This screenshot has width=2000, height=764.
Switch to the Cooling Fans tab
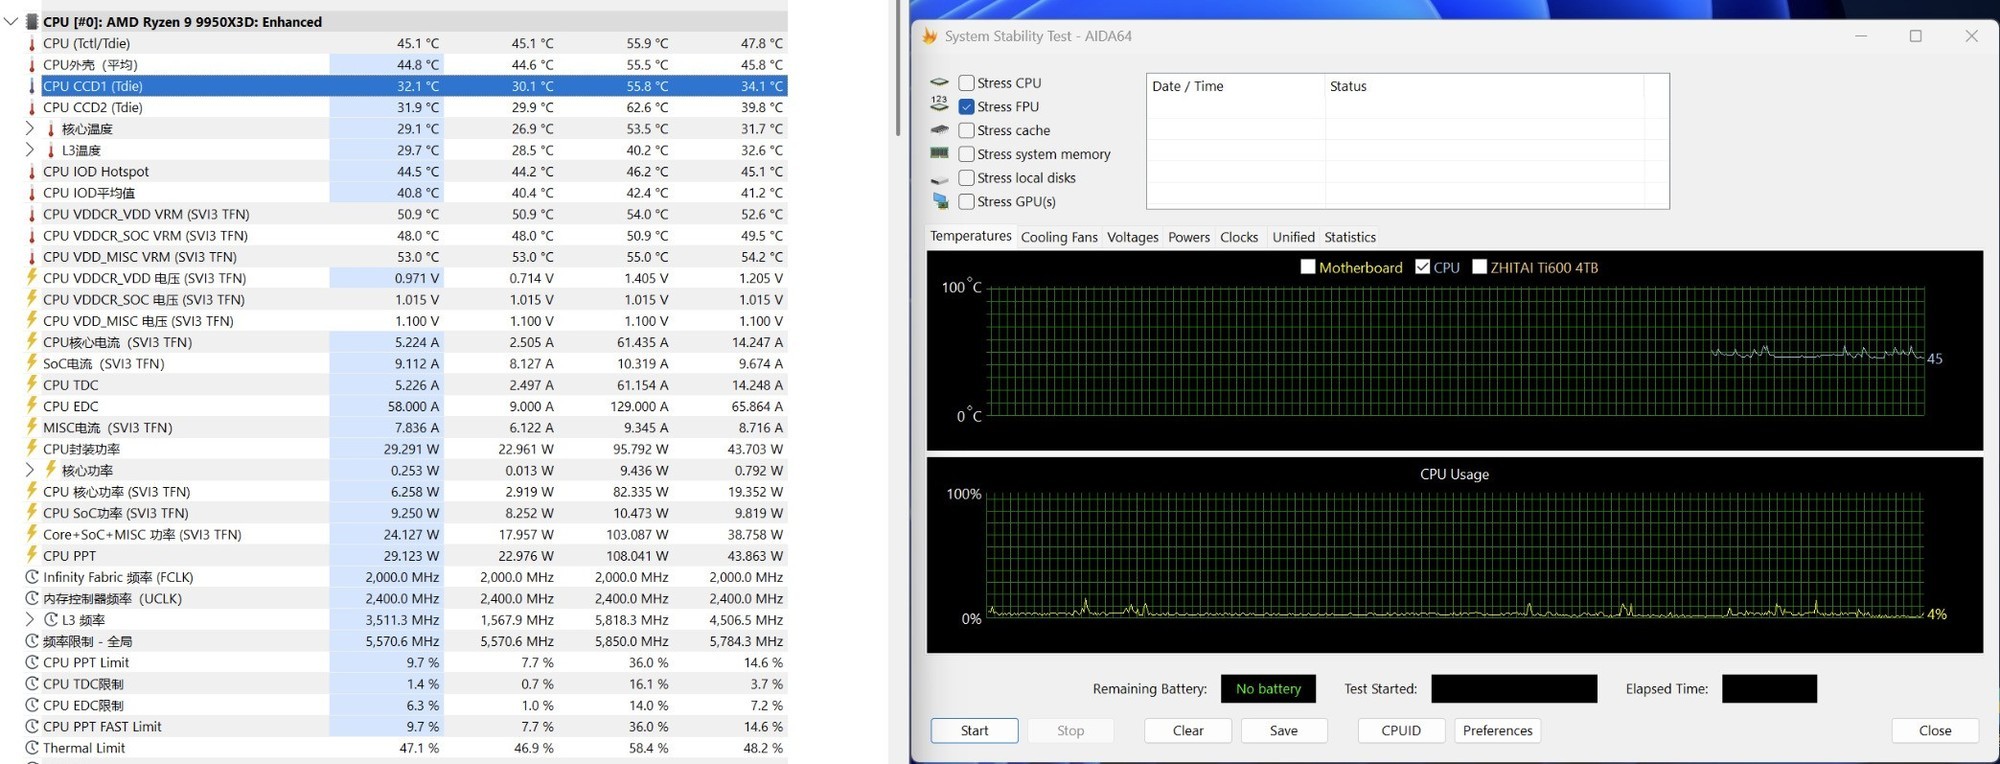(1059, 237)
